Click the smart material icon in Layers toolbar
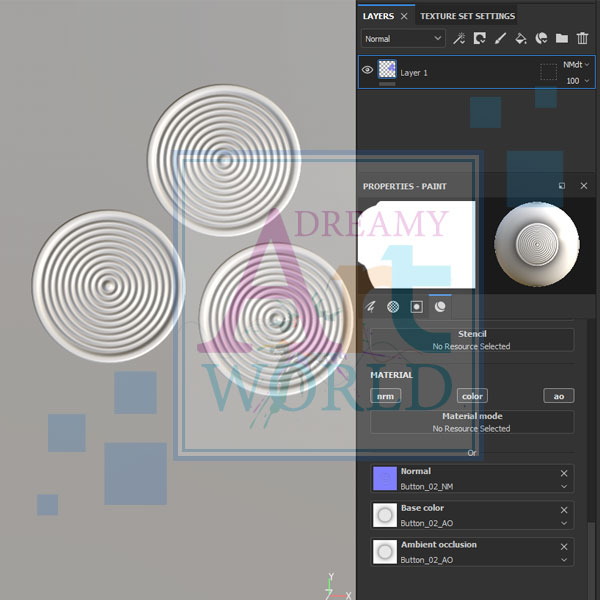Image resolution: width=600 pixels, height=600 pixels. click(541, 38)
